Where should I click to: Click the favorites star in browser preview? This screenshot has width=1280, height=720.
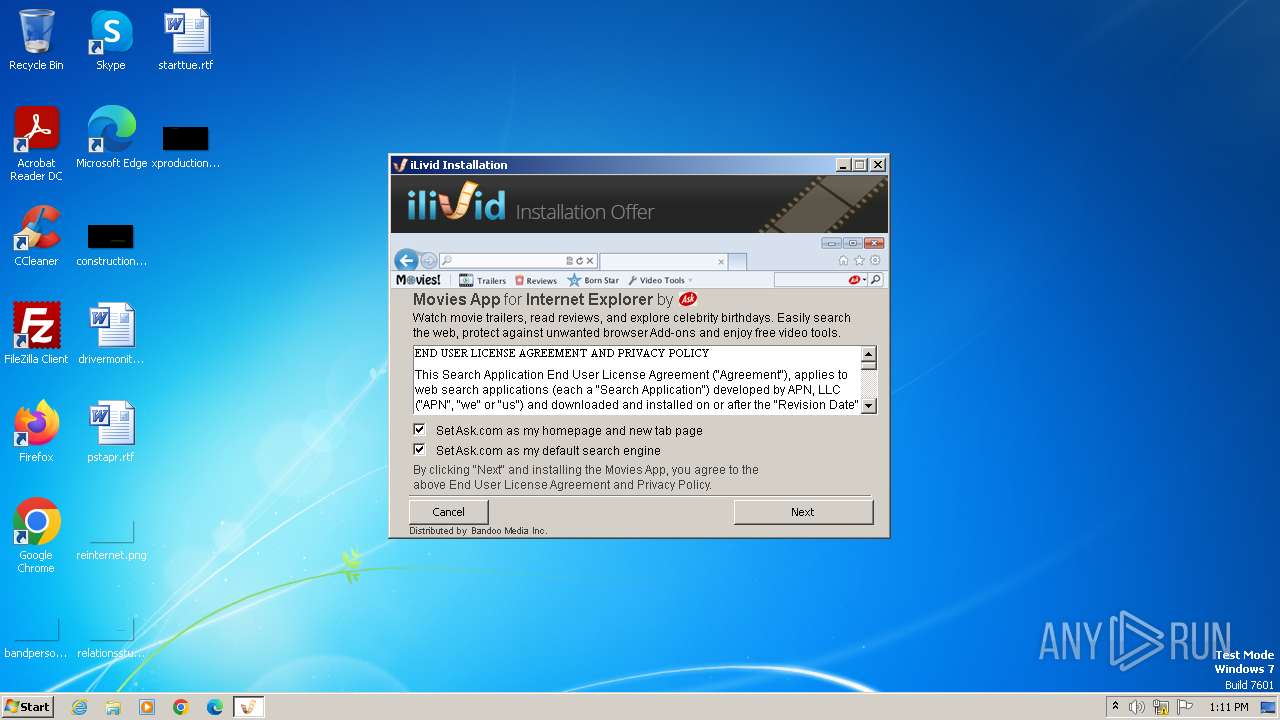pos(859,261)
